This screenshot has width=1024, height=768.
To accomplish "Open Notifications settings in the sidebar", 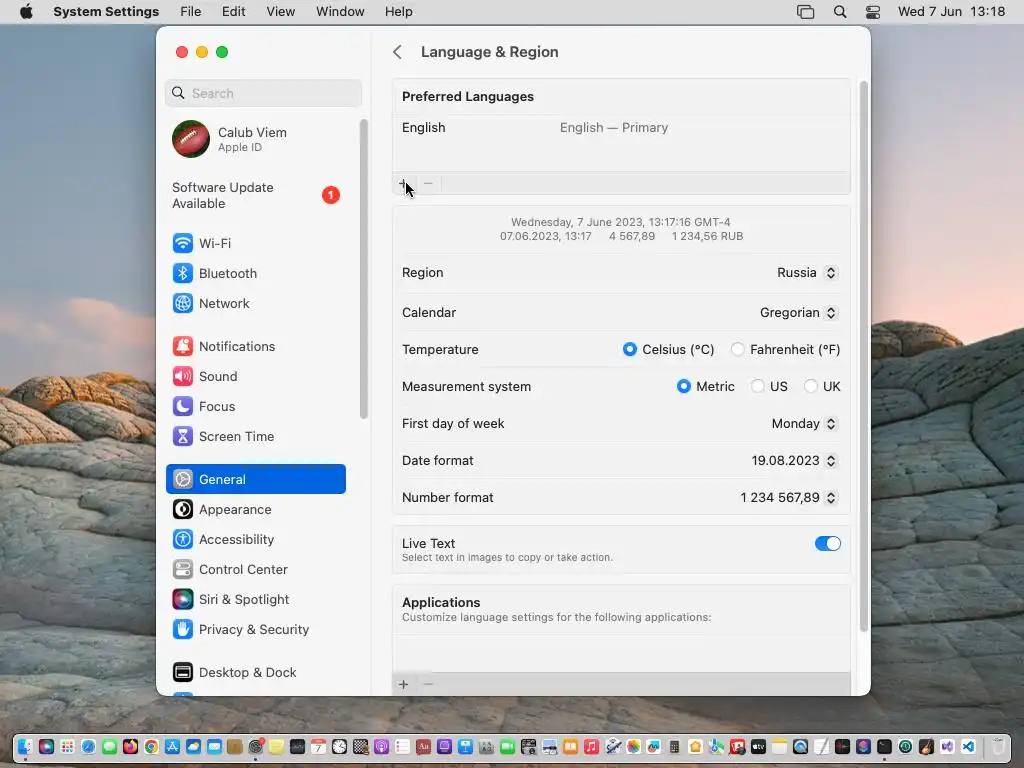I will [255, 346].
